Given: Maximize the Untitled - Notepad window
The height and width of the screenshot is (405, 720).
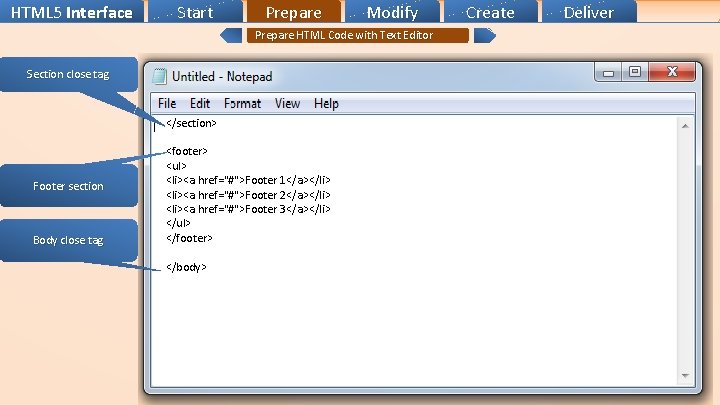Looking at the screenshot, I should pyautogui.click(x=635, y=72).
